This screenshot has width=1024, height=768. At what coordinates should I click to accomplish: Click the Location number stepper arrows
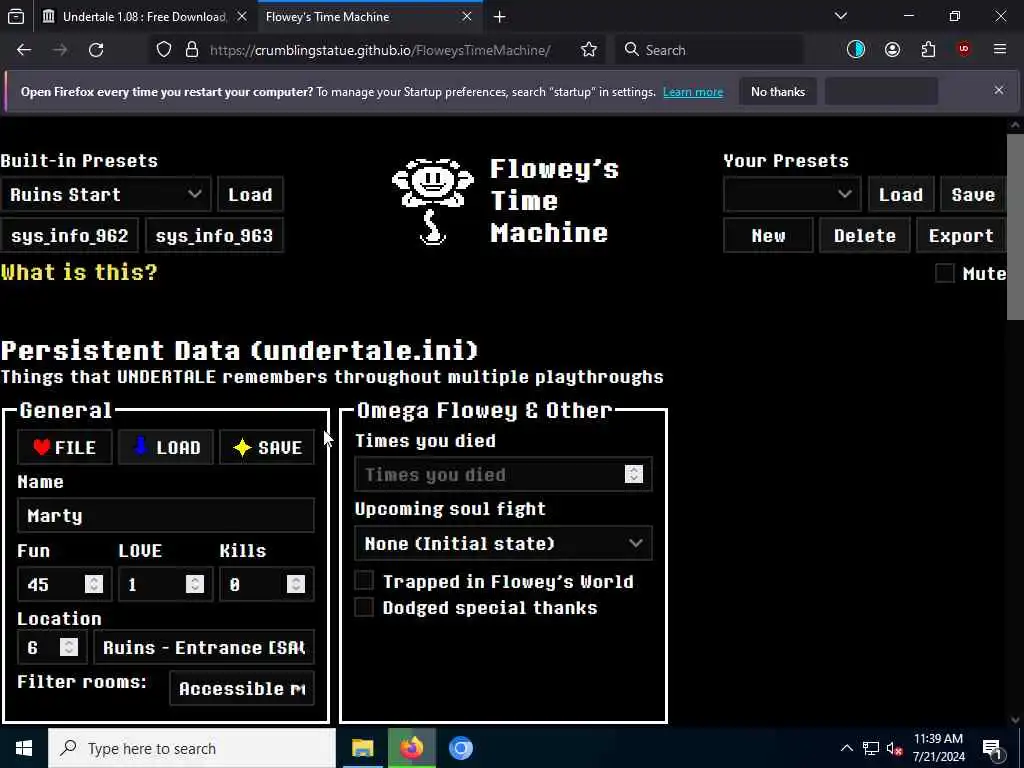[69, 647]
